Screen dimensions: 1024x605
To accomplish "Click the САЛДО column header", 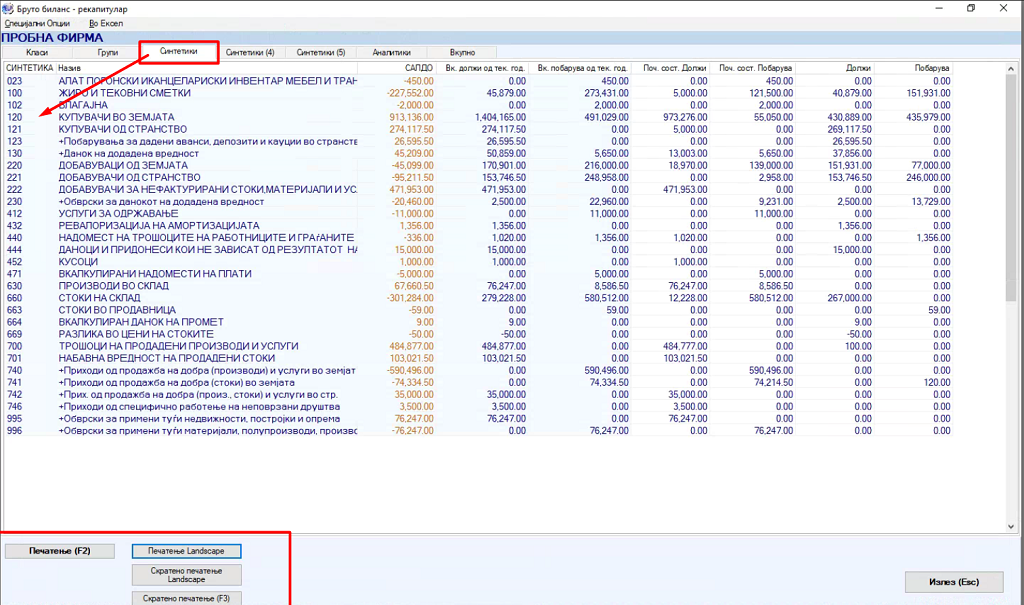I will tap(418, 68).
